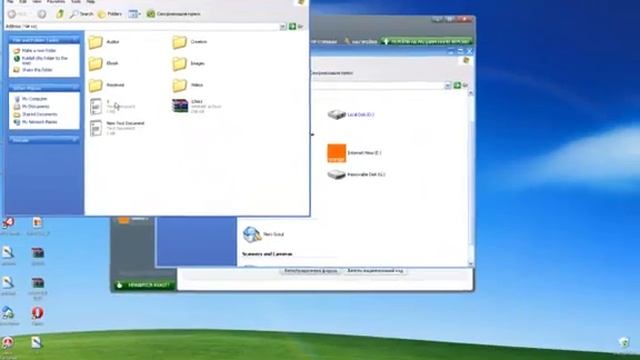Select Removable Disk (G:) in My Computer window
This screenshot has height=360, width=640.
coord(356,175)
